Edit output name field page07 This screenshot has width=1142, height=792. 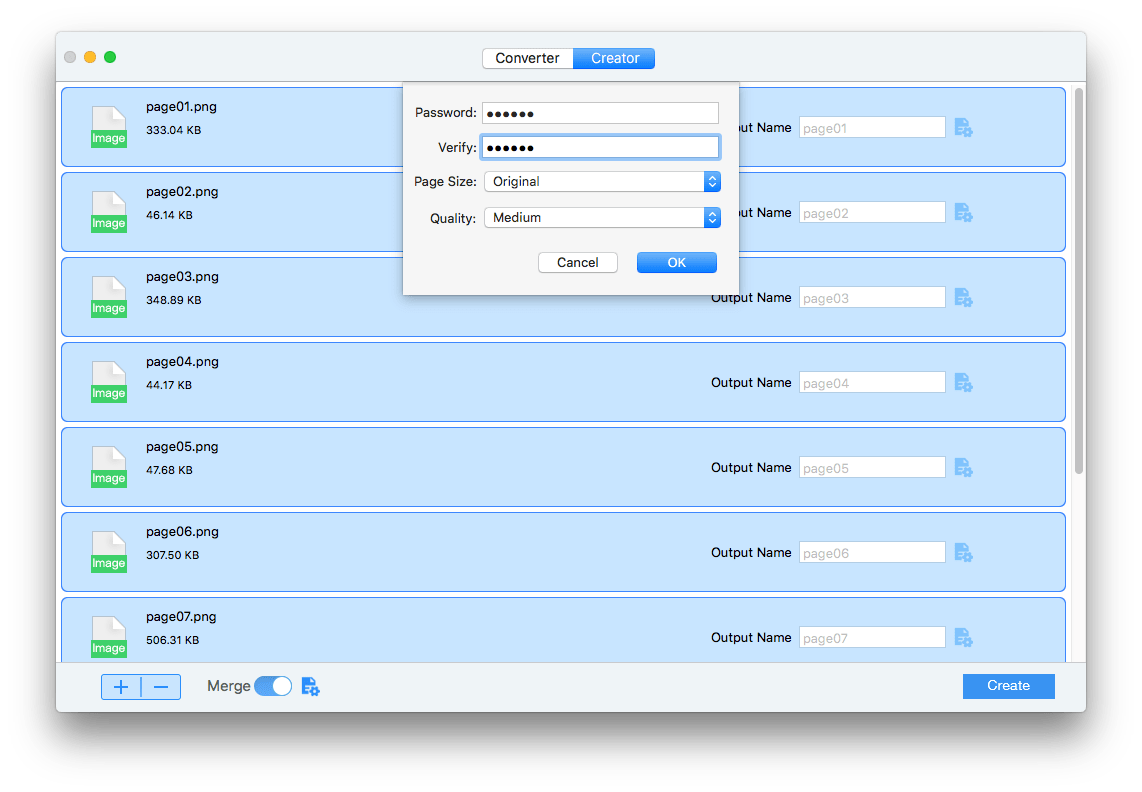coord(872,638)
